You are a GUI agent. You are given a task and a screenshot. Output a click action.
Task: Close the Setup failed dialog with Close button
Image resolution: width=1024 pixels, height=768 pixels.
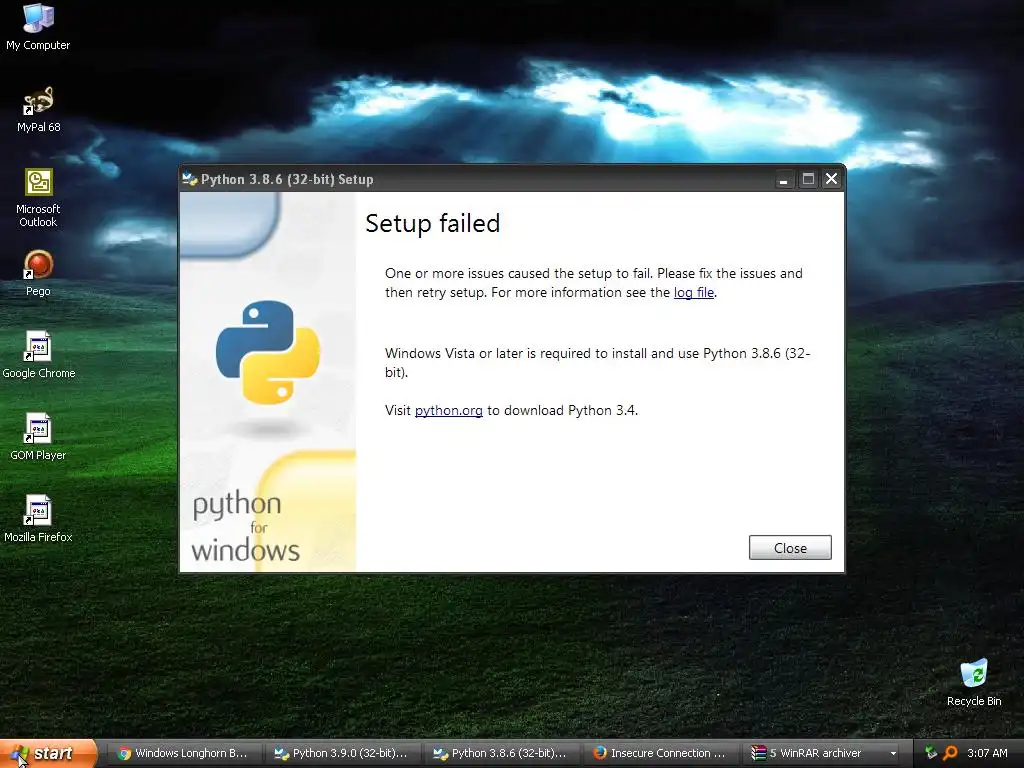tap(790, 548)
